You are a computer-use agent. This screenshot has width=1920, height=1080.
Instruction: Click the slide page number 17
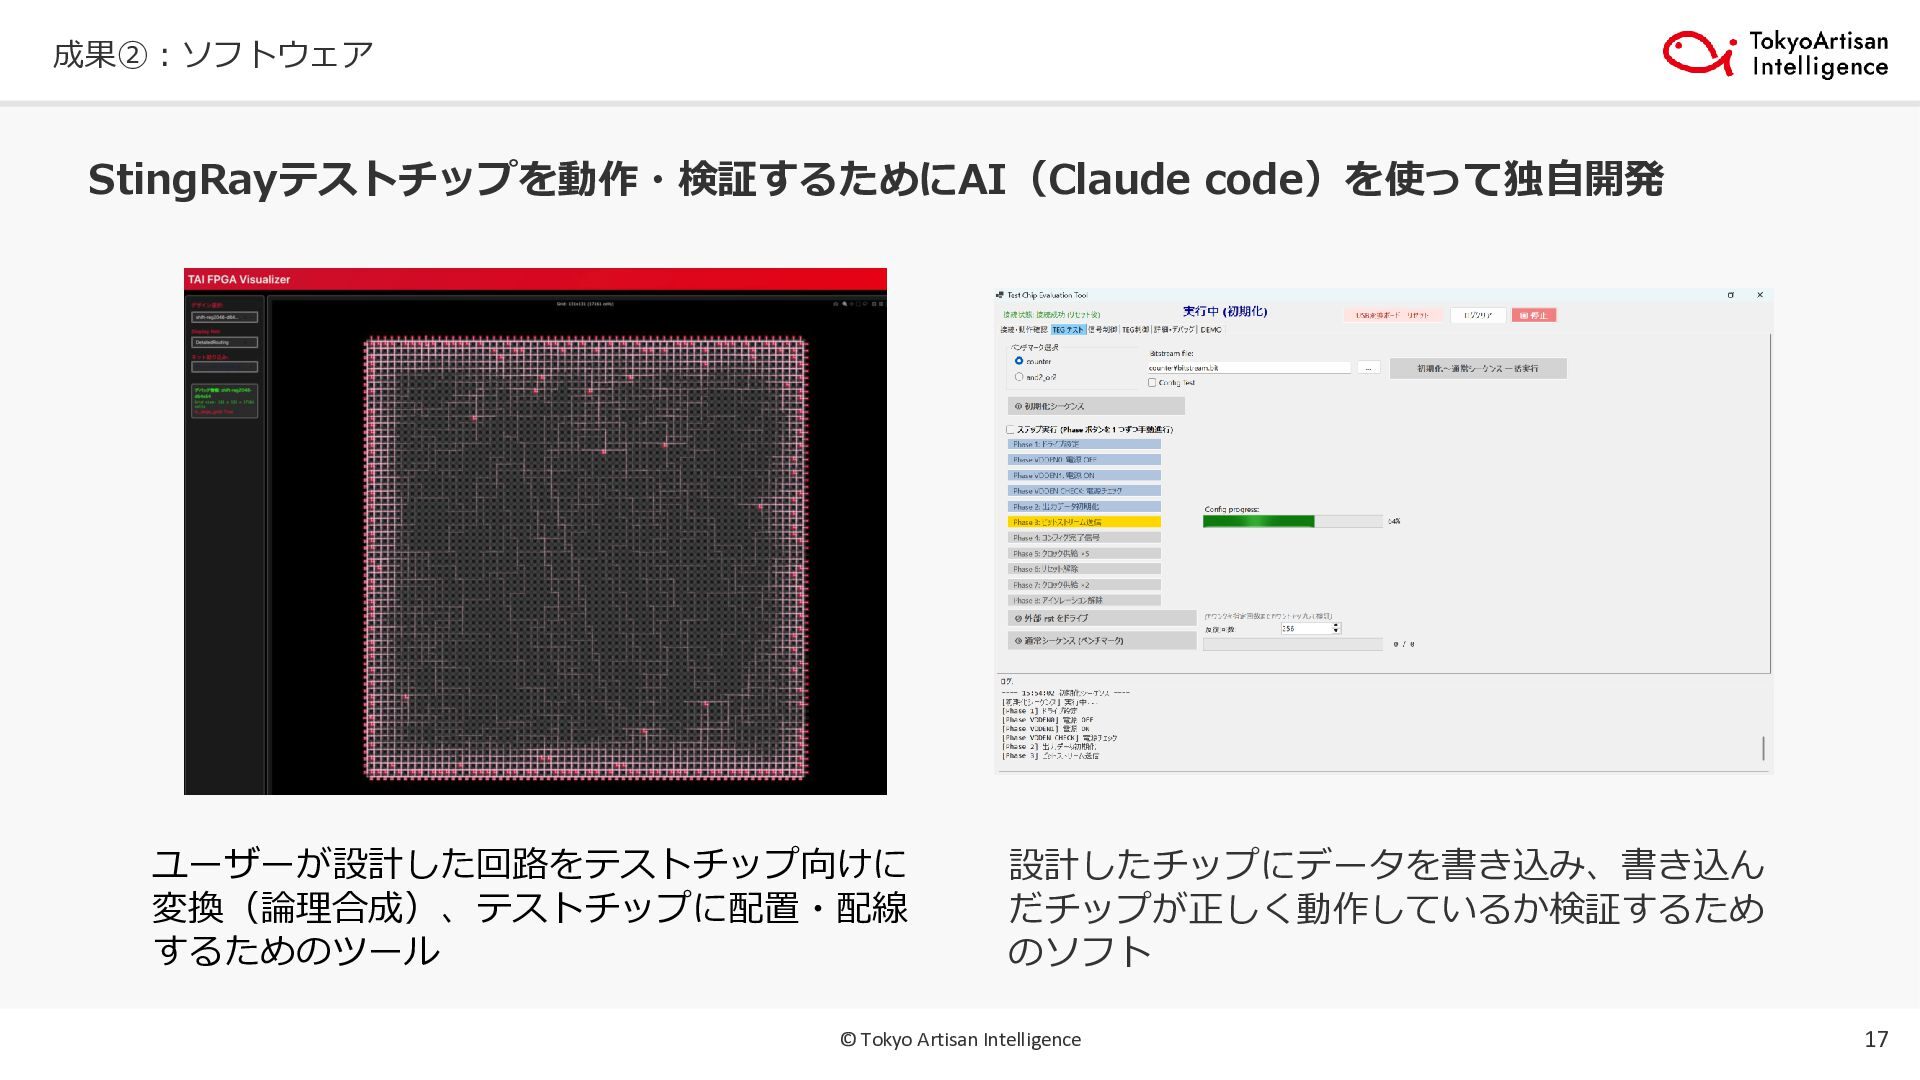1876,1039
